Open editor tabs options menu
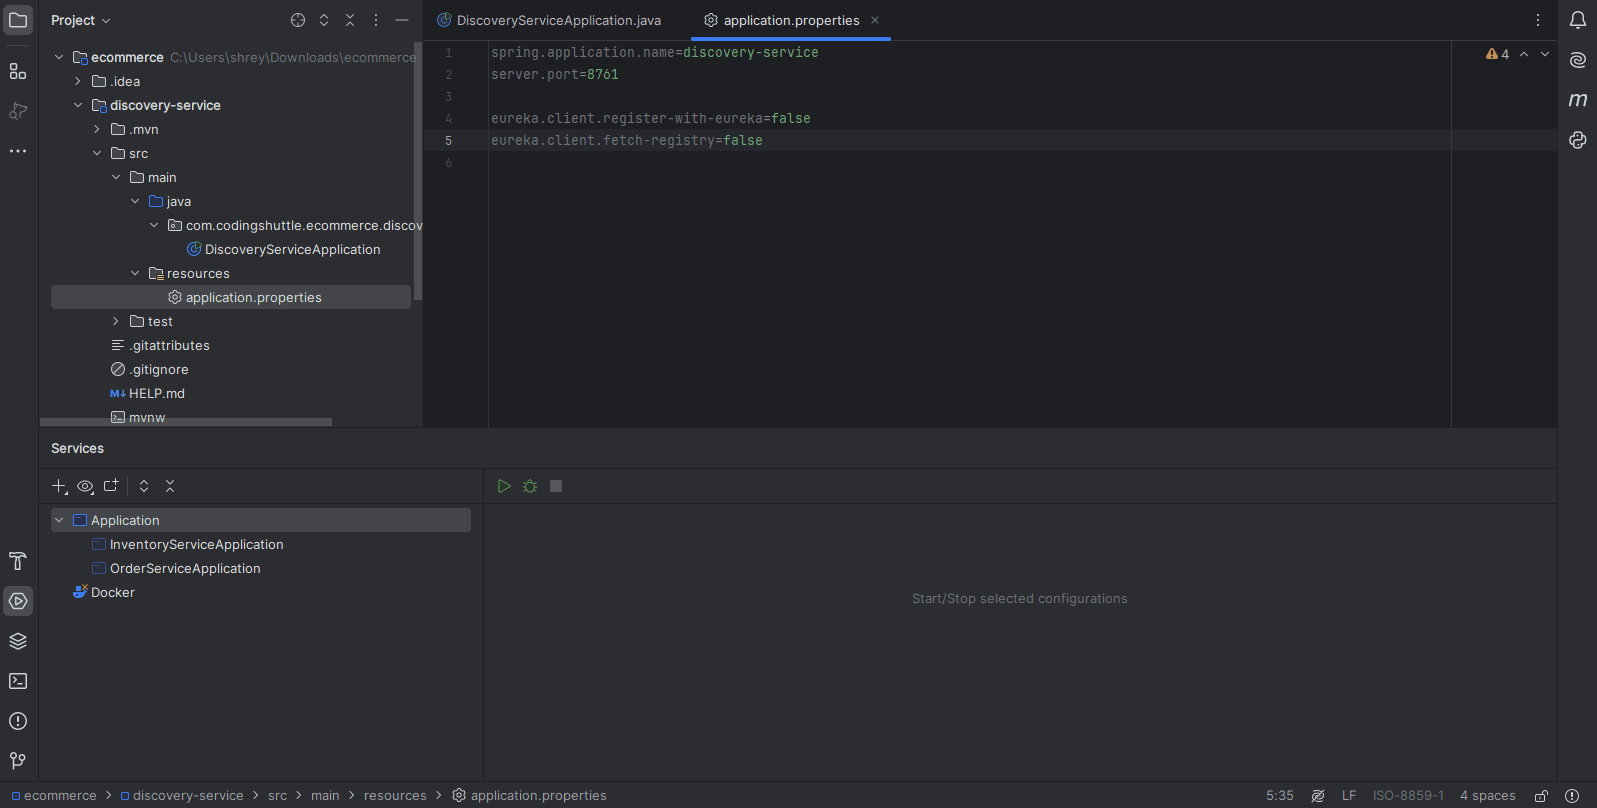The height and width of the screenshot is (808, 1597). 1538,20
